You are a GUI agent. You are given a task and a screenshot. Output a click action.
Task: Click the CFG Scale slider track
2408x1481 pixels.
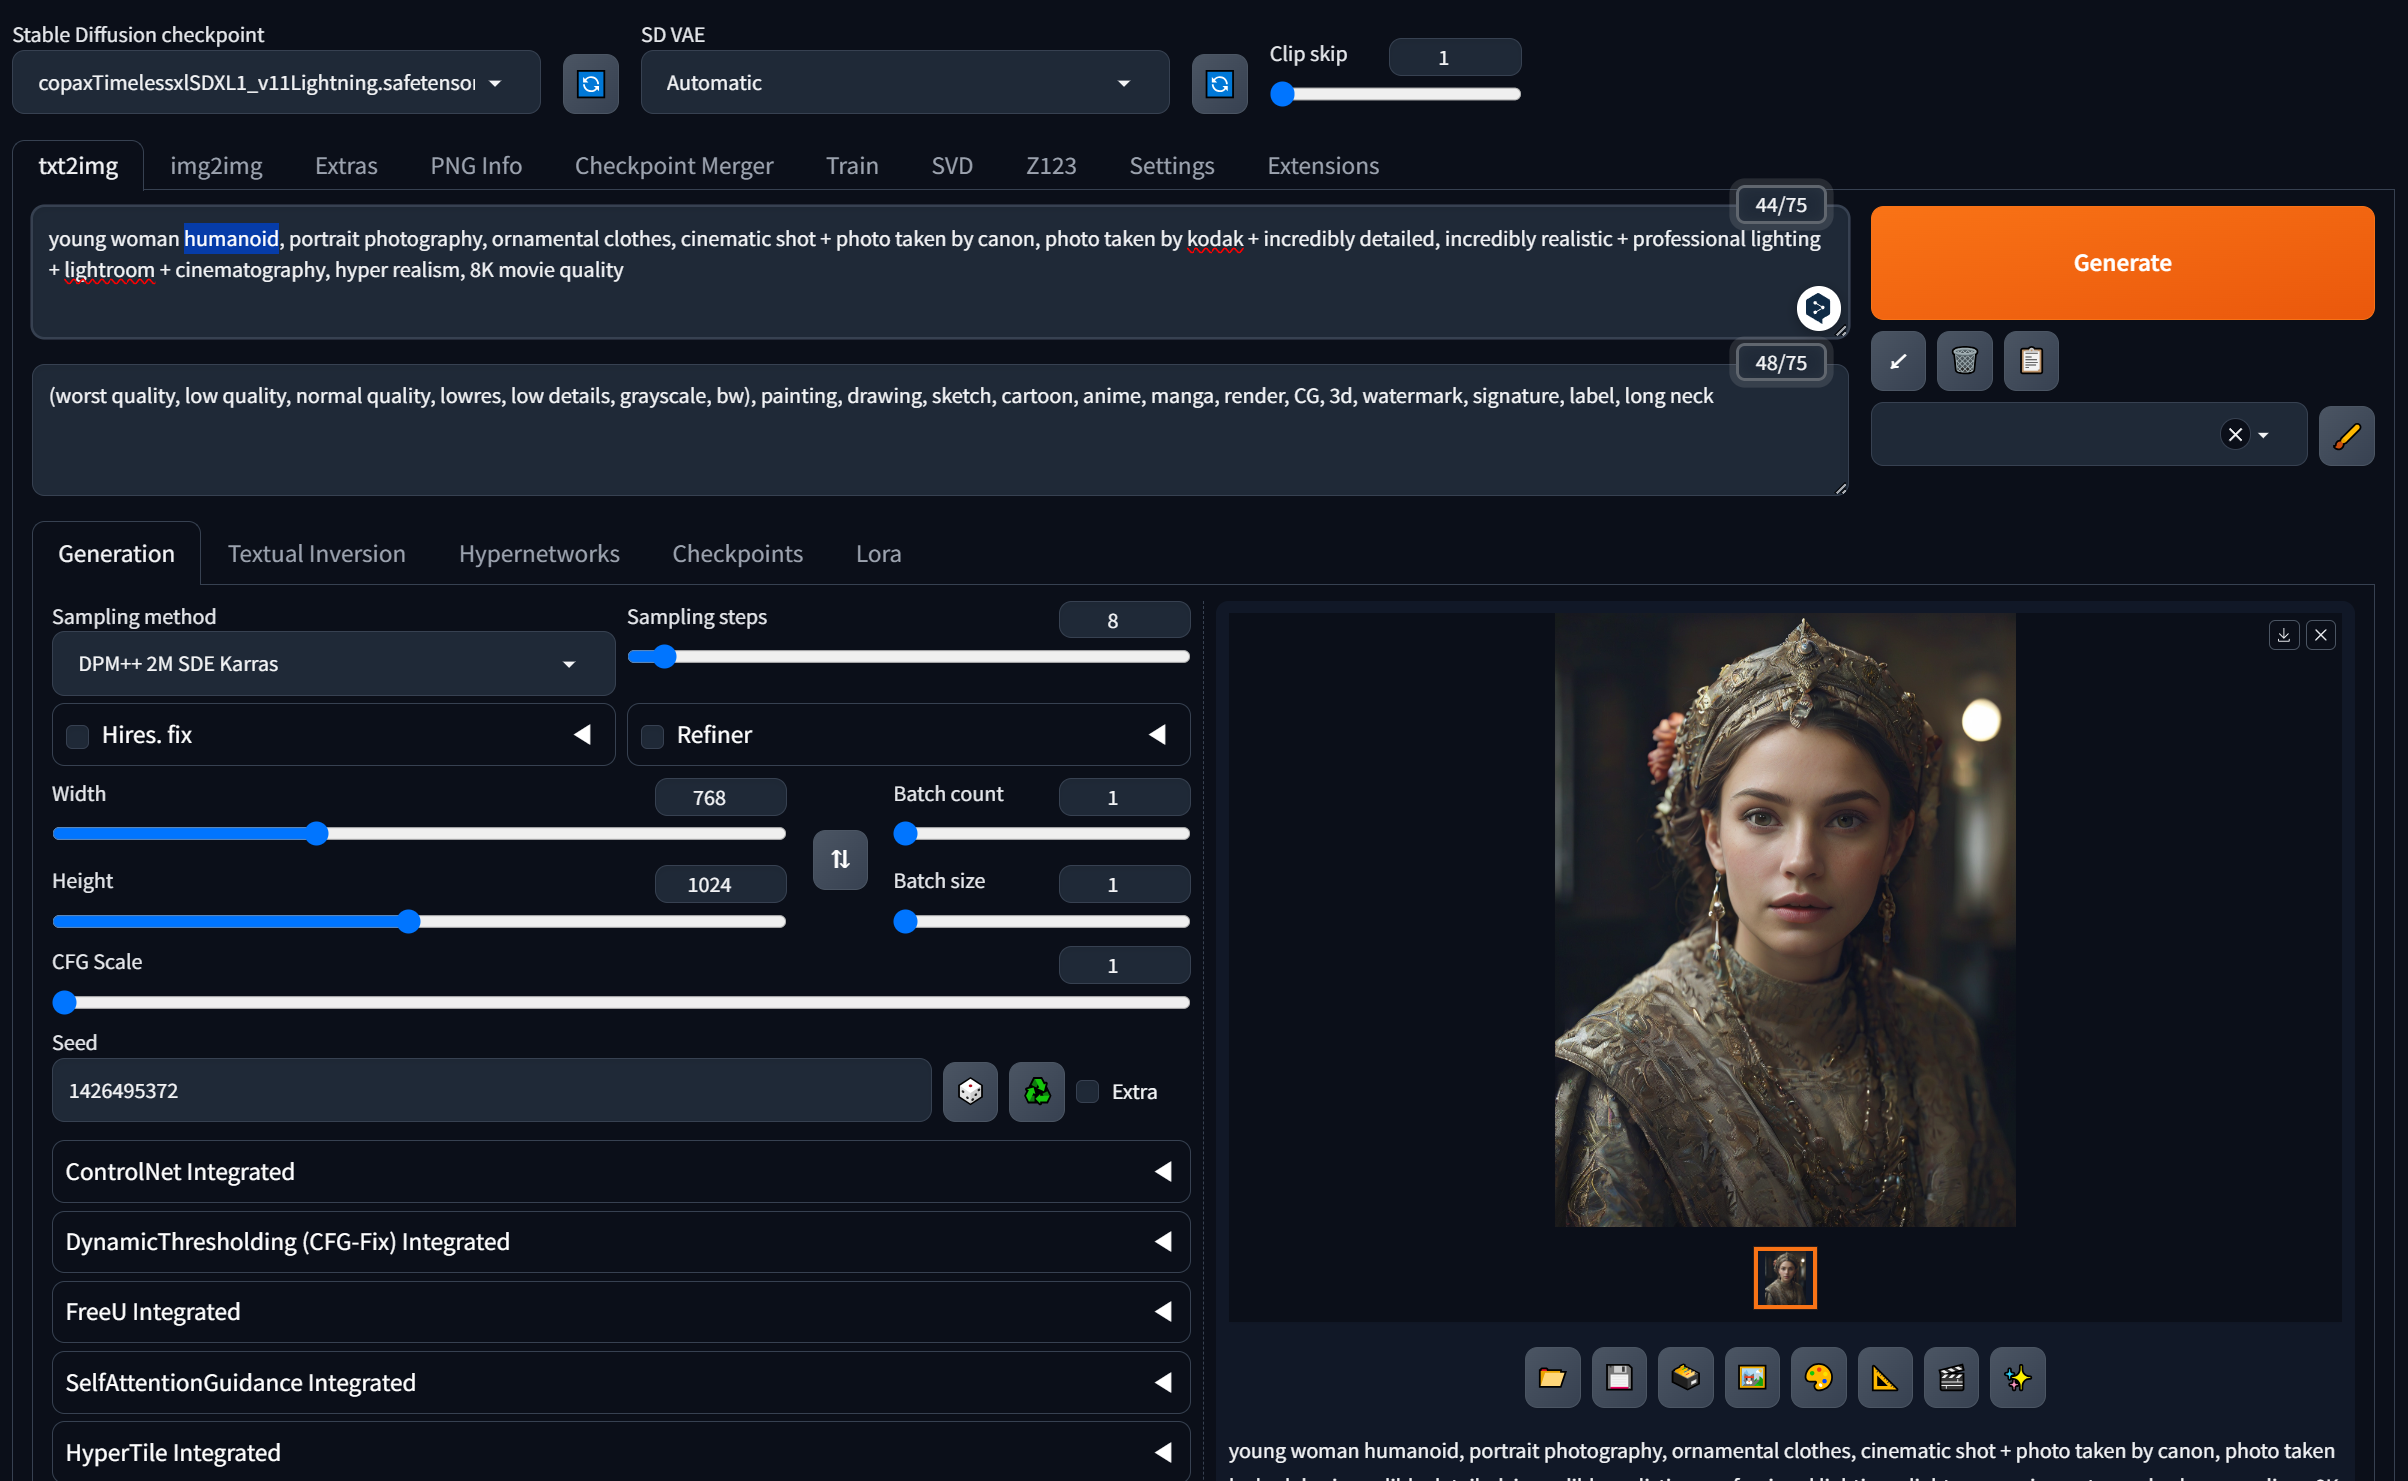tap(620, 1002)
